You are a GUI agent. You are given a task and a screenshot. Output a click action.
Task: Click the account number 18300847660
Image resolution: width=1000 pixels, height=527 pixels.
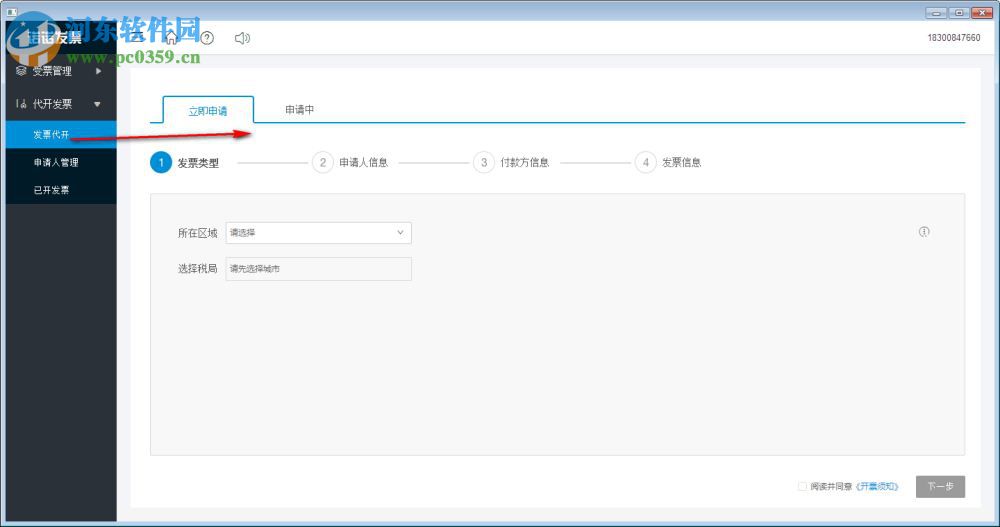point(953,38)
